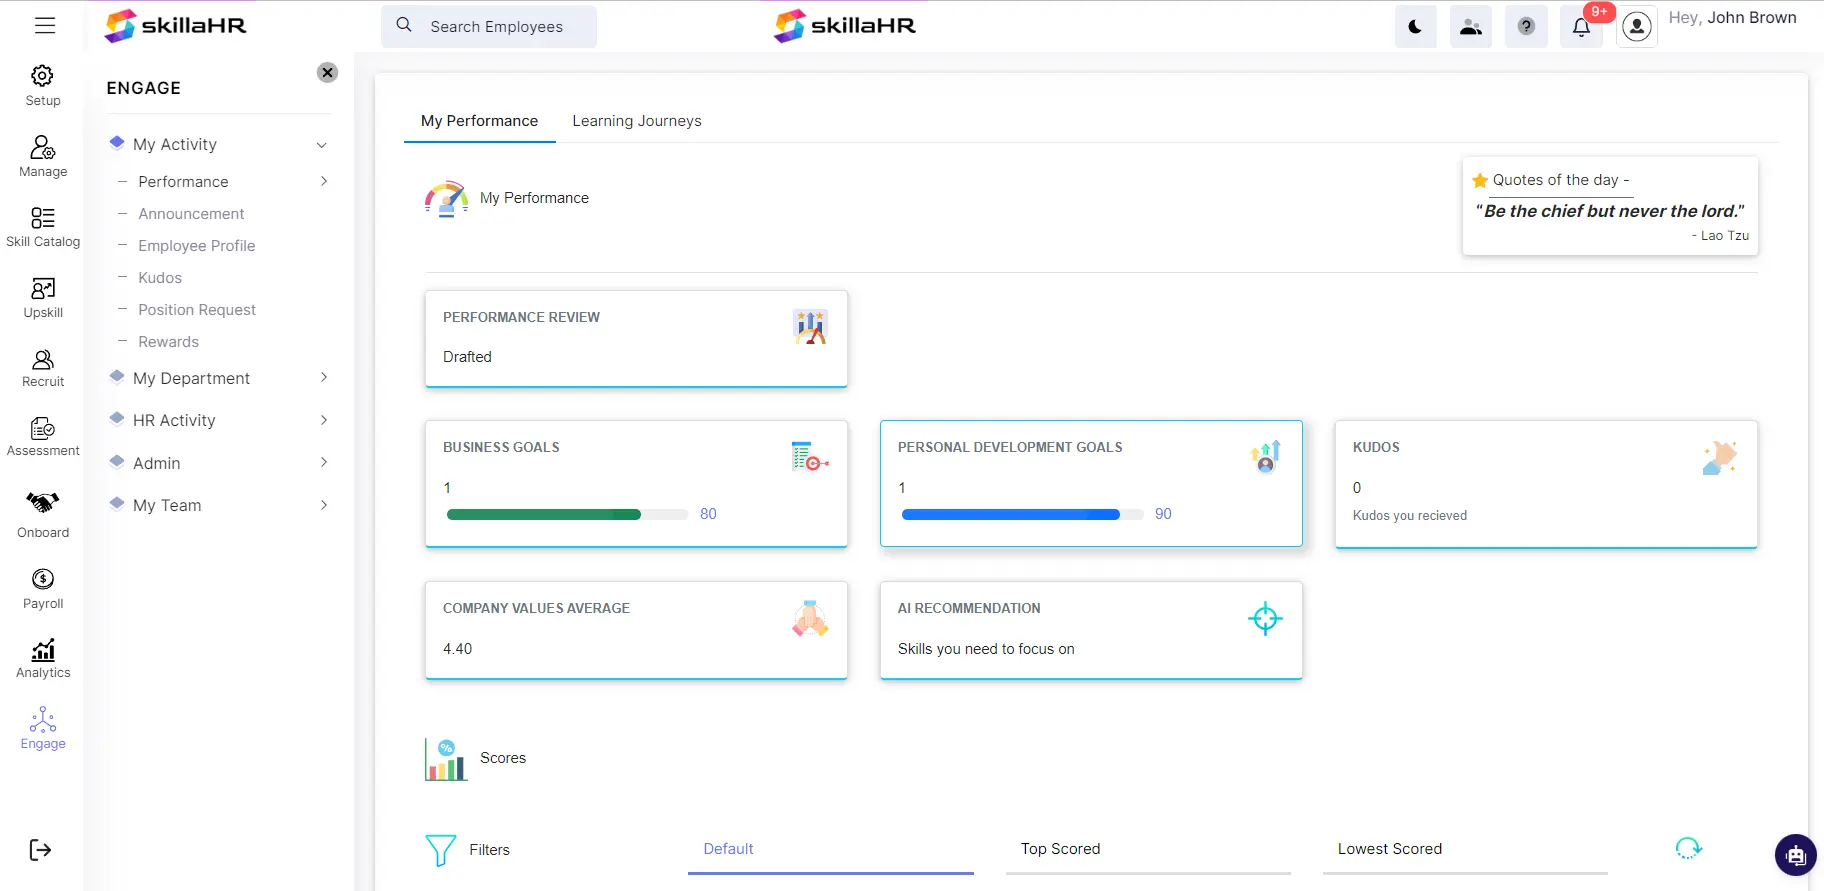Viewport: 1824px width, 891px height.
Task: Select the Top Scored tab
Action: [1148, 849]
